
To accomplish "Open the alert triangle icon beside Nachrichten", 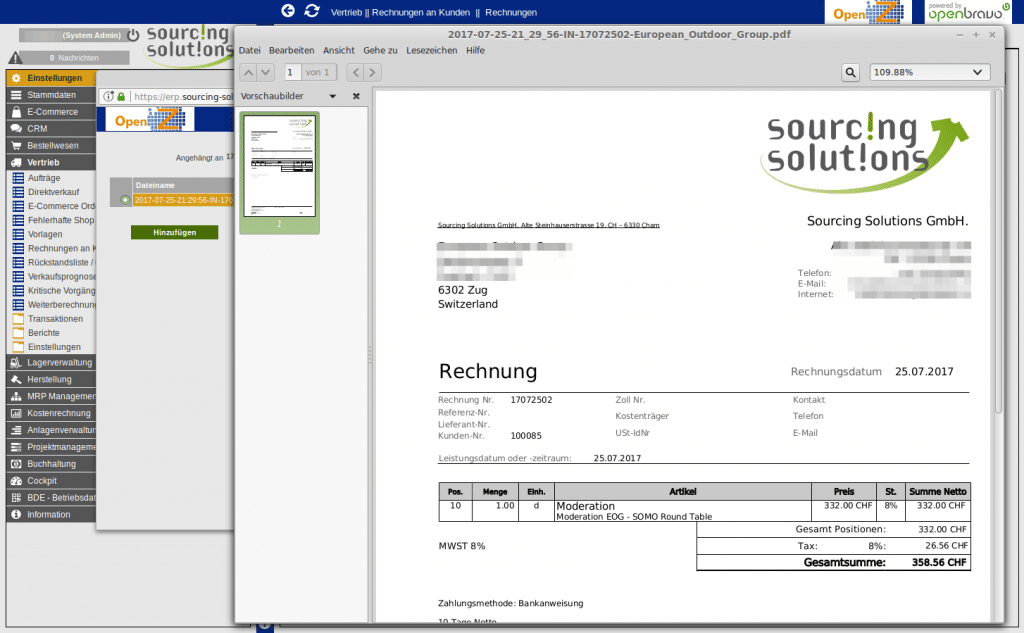I will click(x=14, y=58).
